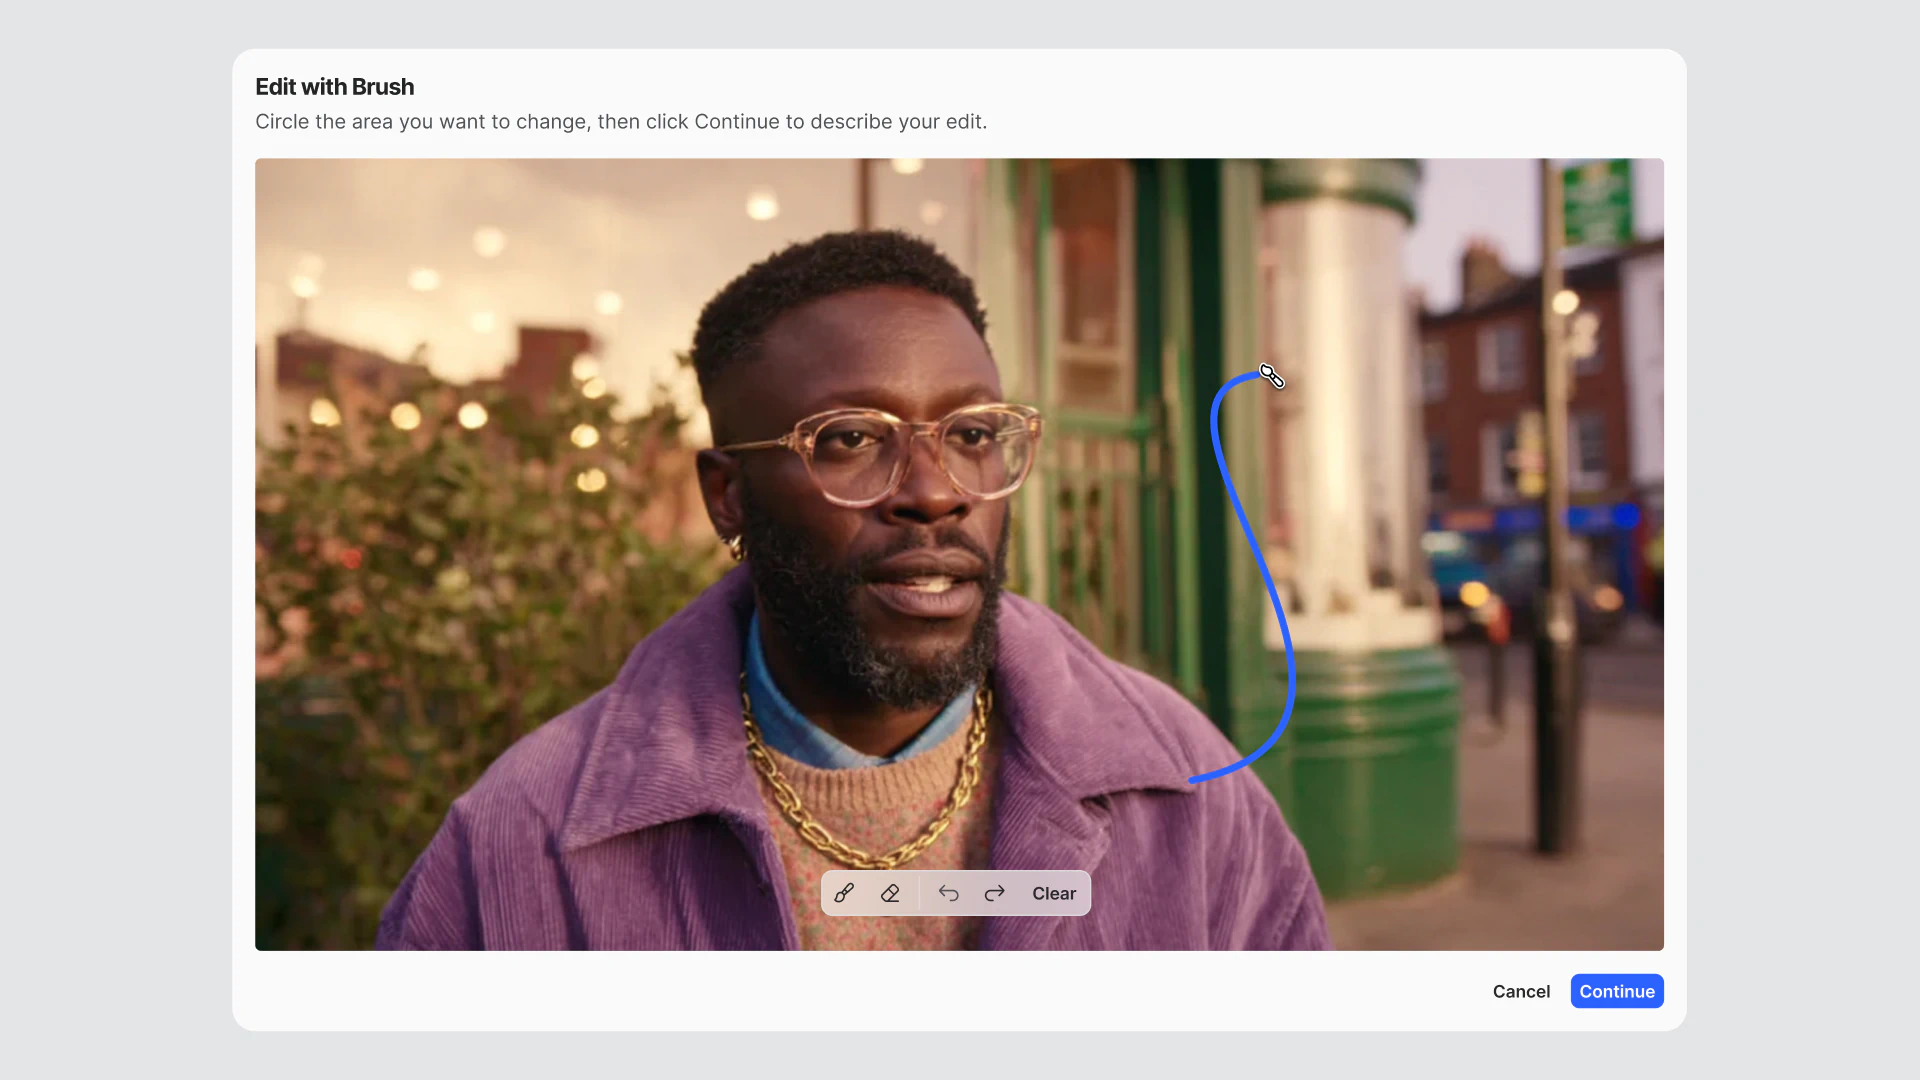Switch to the eraser tool

tap(890, 893)
